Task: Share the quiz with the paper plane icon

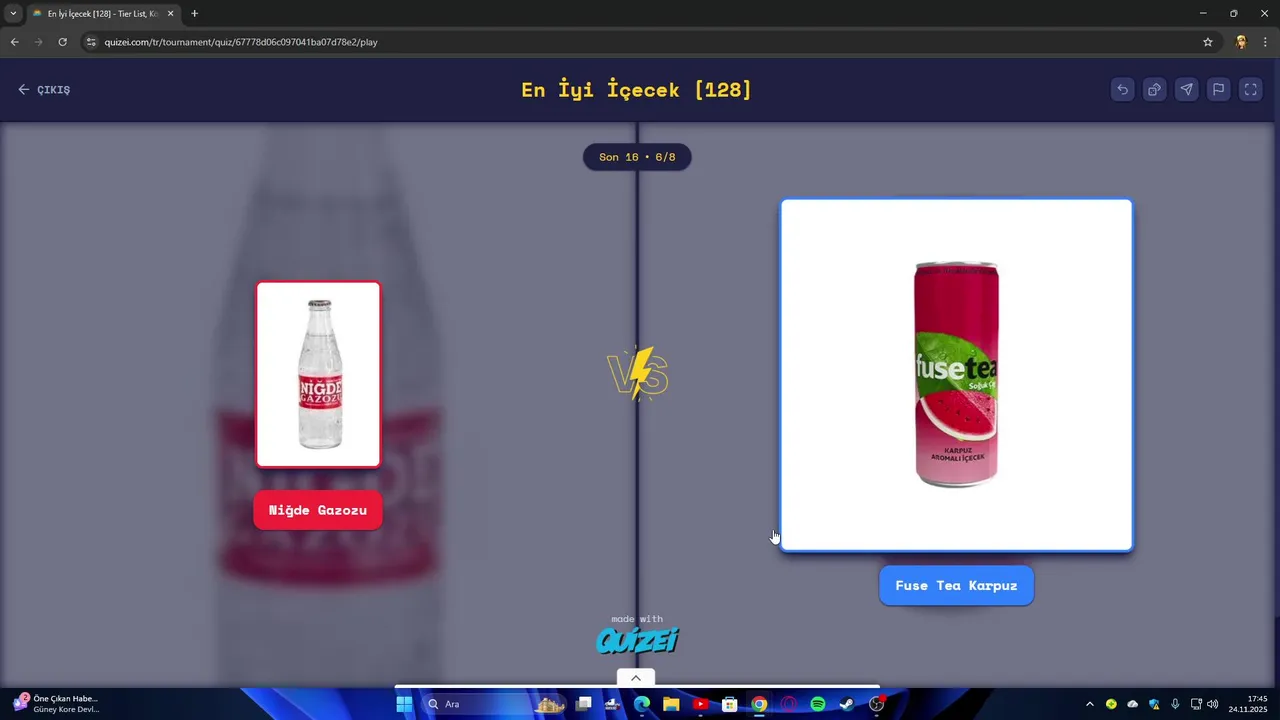Action: [1186, 90]
